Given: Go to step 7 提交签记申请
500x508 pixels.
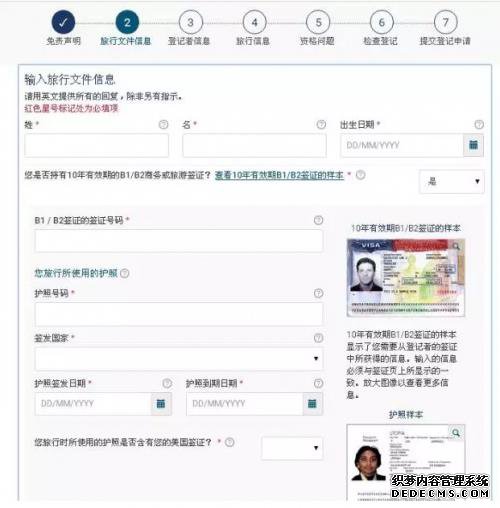Looking at the screenshot, I should (x=445, y=29).
